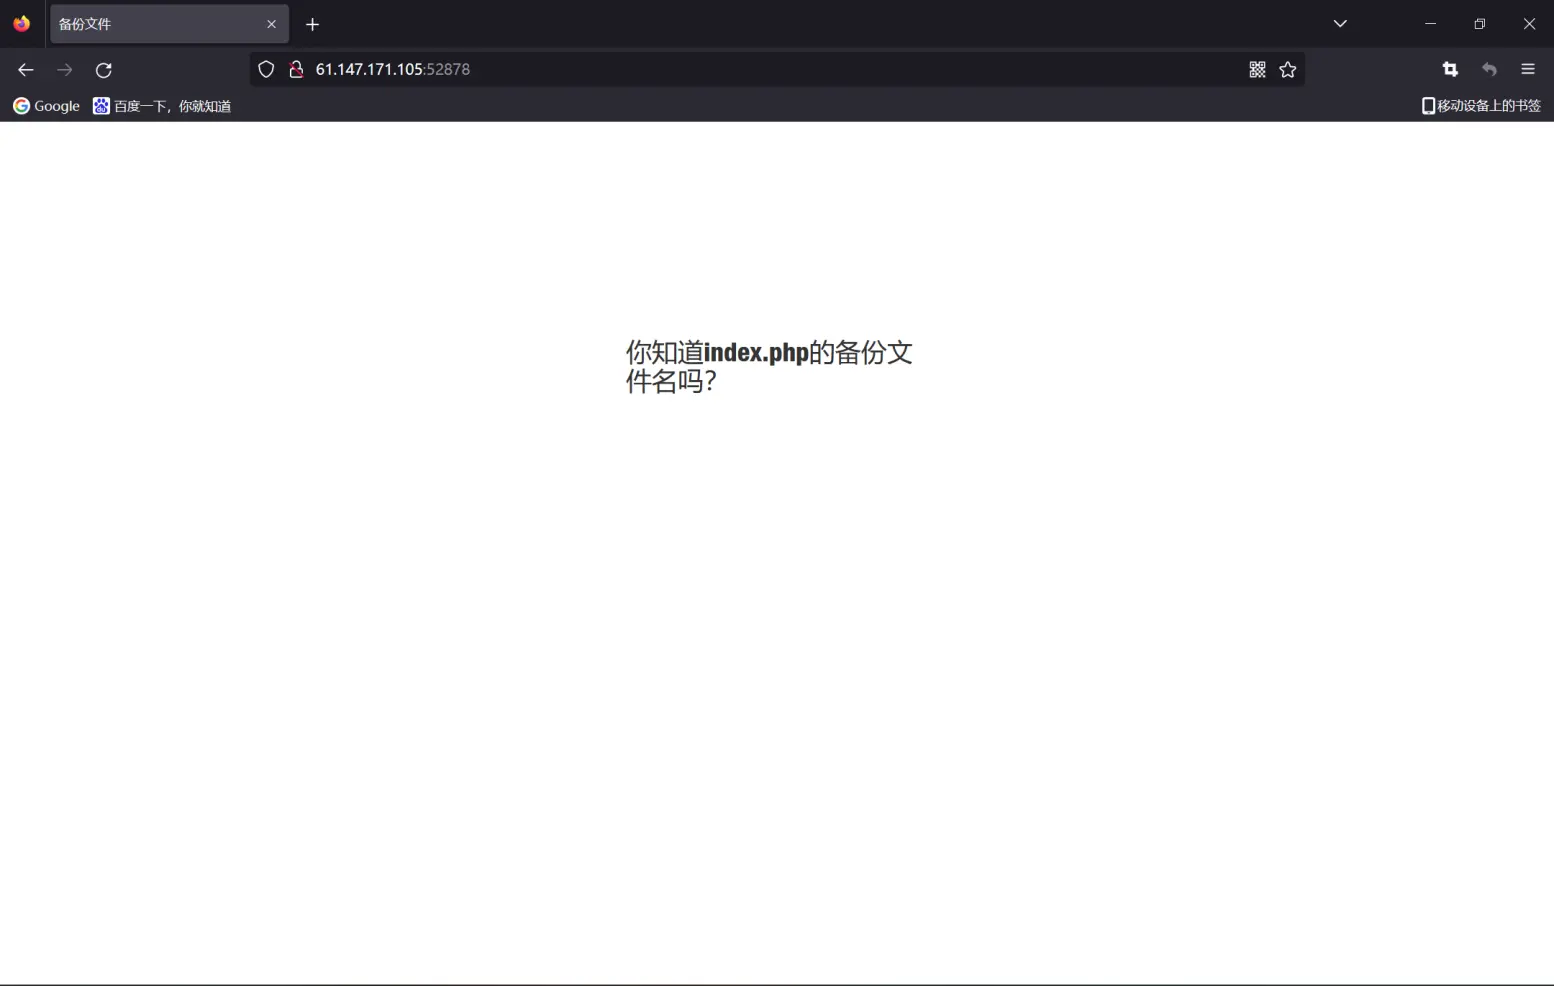Reload the current page
Viewport: 1554px width, 986px height.
[x=104, y=70]
